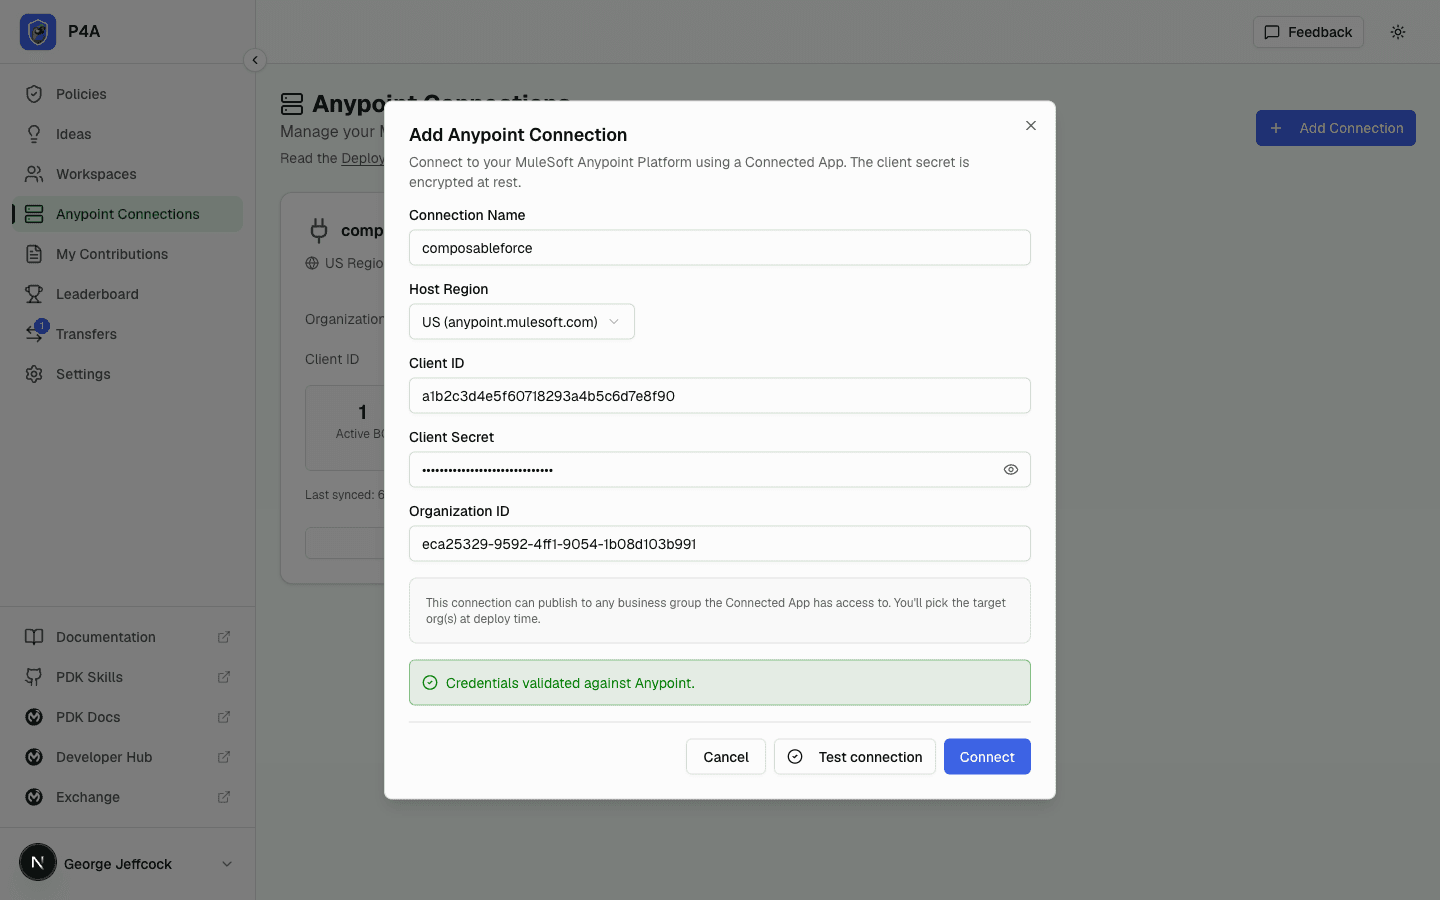Open Ideas in the sidebar
This screenshot has height=900, width=1440.
[127, 134]
